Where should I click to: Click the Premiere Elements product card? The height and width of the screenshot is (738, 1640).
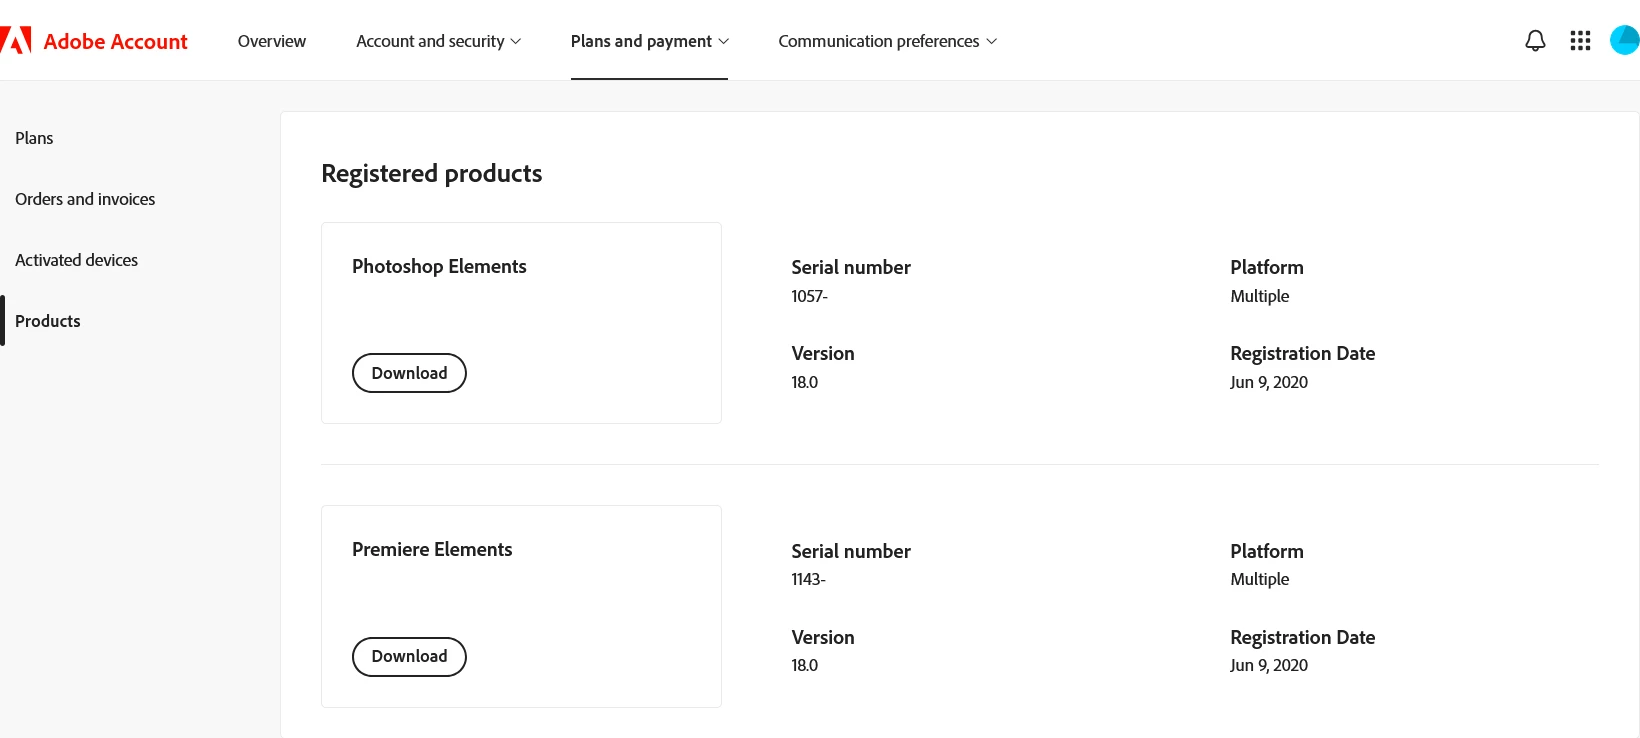pyautogui.click(x=521, y=607)
